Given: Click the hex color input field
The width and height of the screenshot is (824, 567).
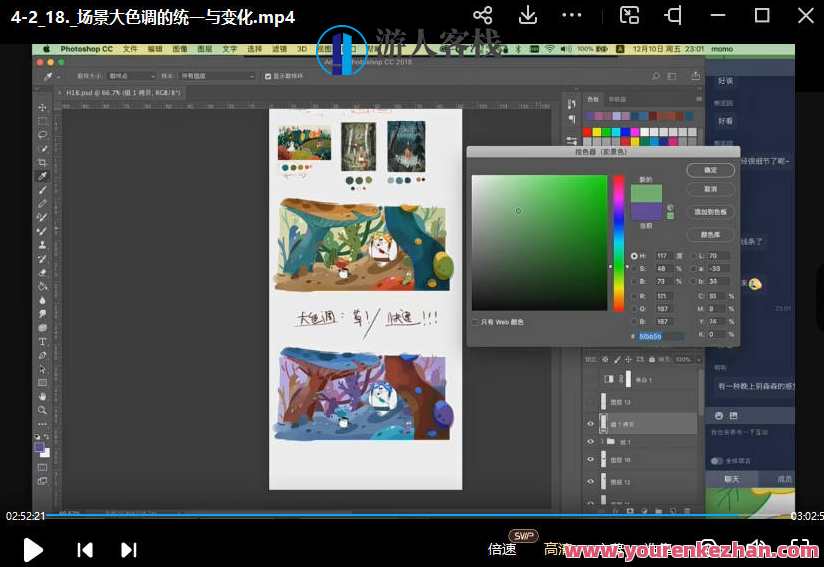Looking at the screenshot, I should click(660, 336).
